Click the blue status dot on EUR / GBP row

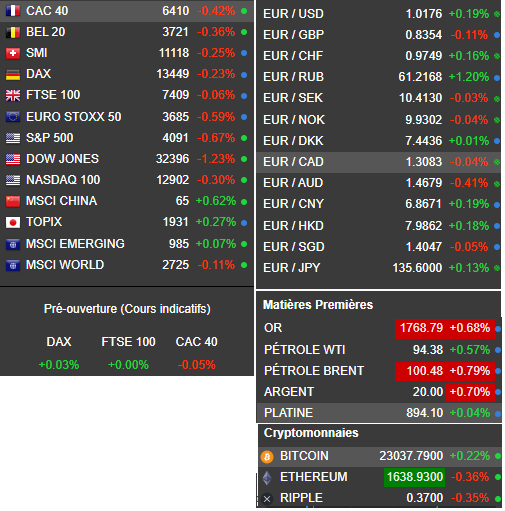pyautogui.click(x=497, y=35)
